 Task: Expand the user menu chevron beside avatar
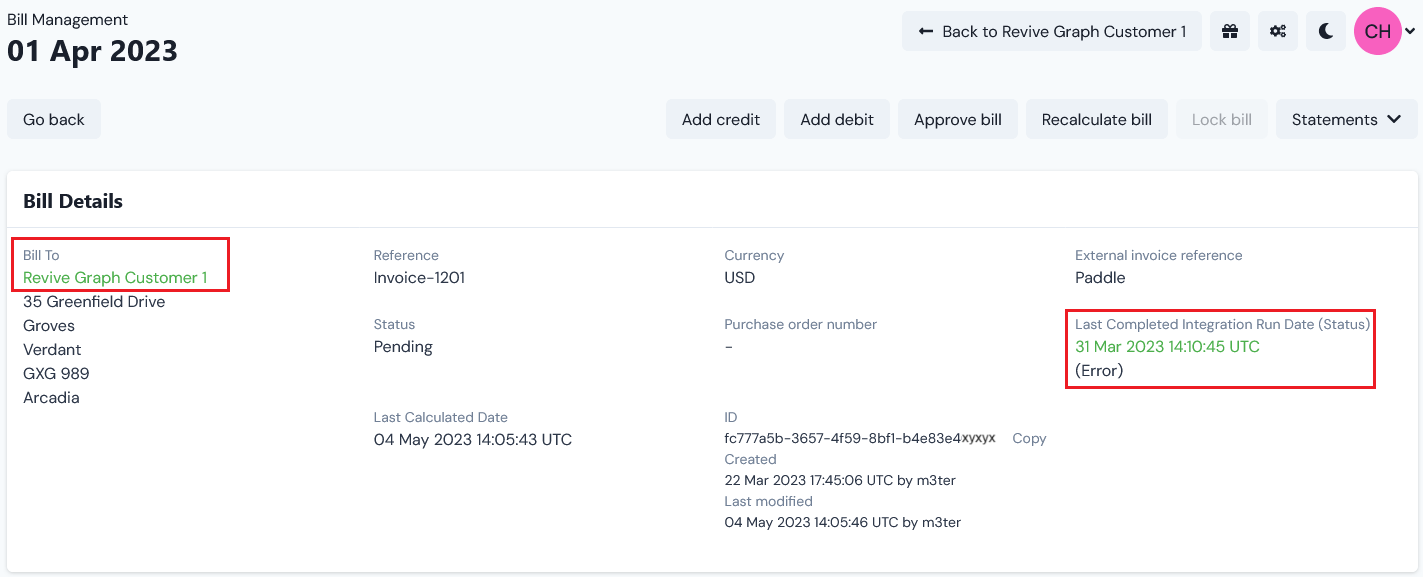1410,32
